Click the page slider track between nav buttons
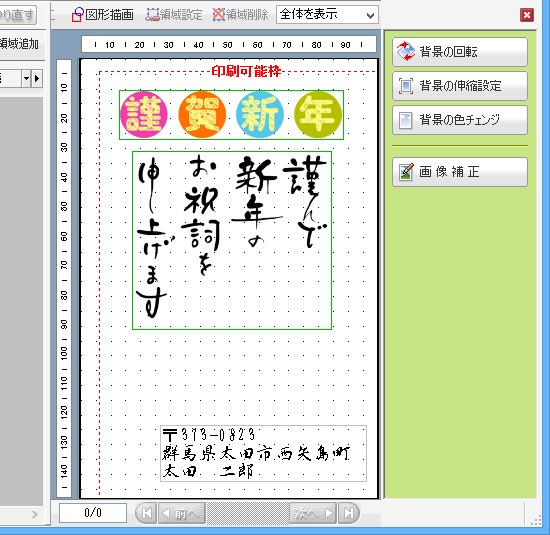This screenshot has height=535, width=550. pyautogui.click(x=247, y=513)
